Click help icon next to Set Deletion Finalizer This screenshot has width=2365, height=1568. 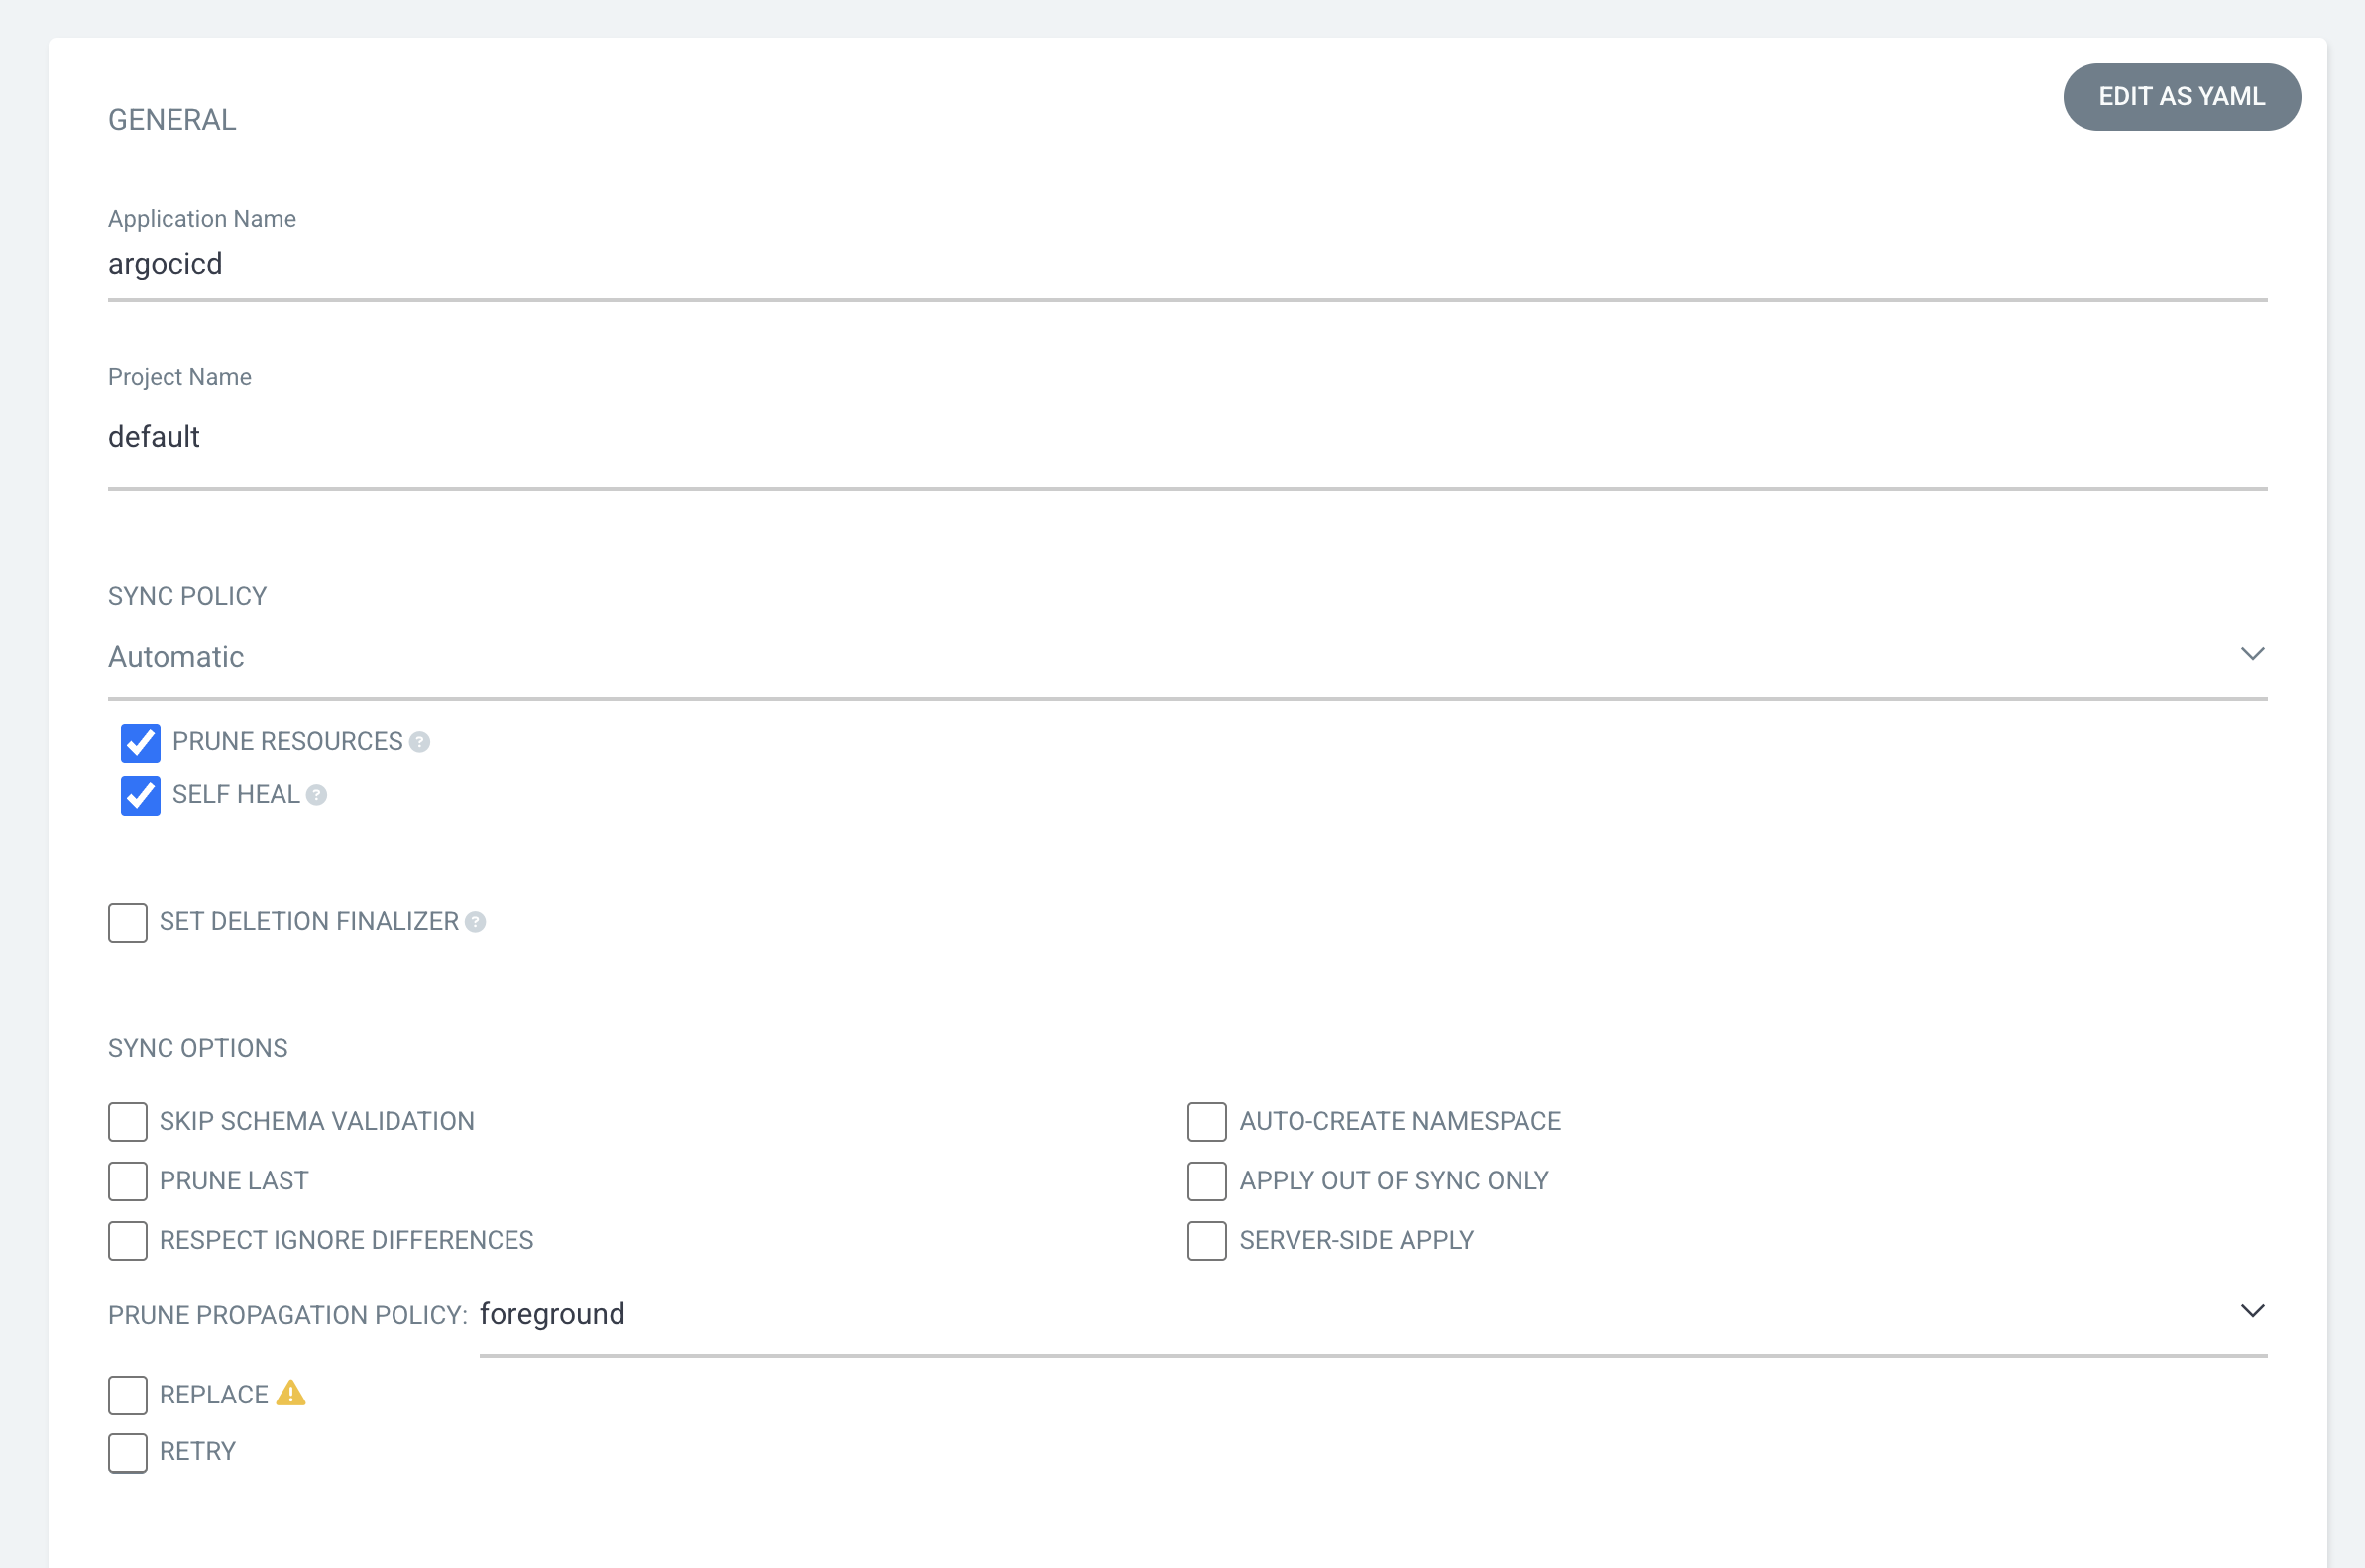point(476,922)
